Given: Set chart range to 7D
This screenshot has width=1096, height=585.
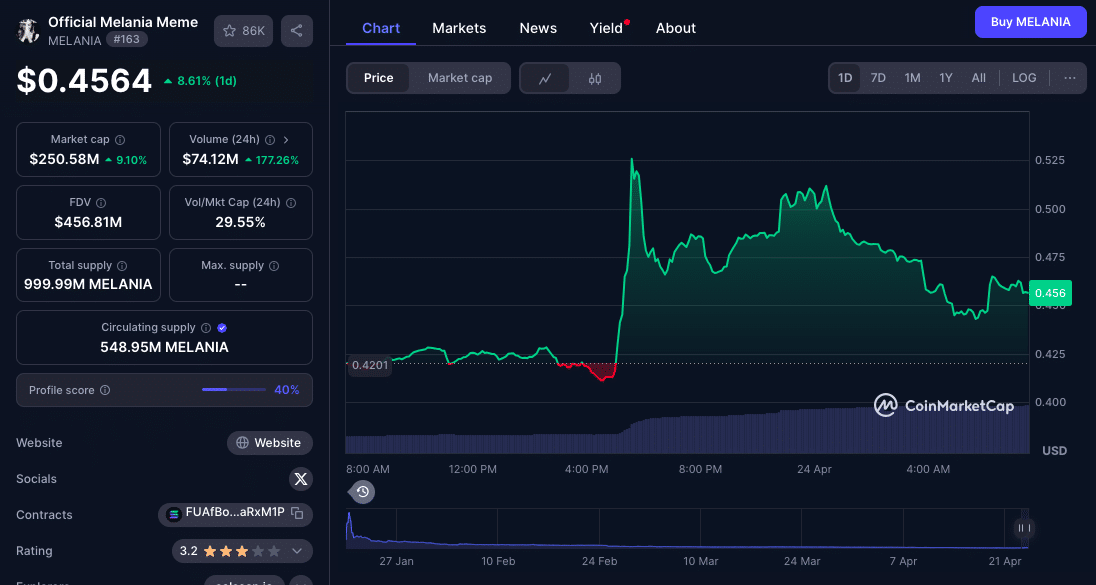Looking at the screenshot, I should (878, 78).
